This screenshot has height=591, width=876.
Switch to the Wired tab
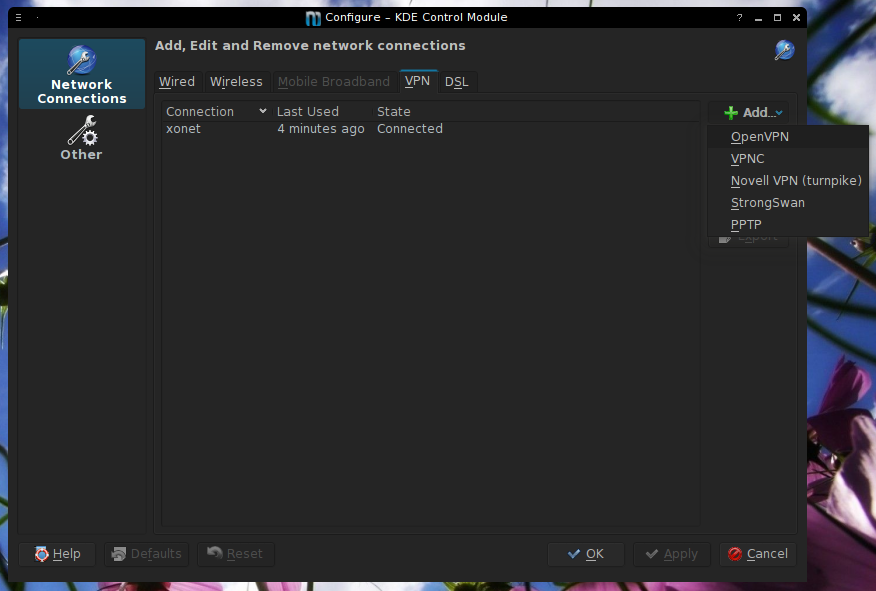click(x=177, y=82)
